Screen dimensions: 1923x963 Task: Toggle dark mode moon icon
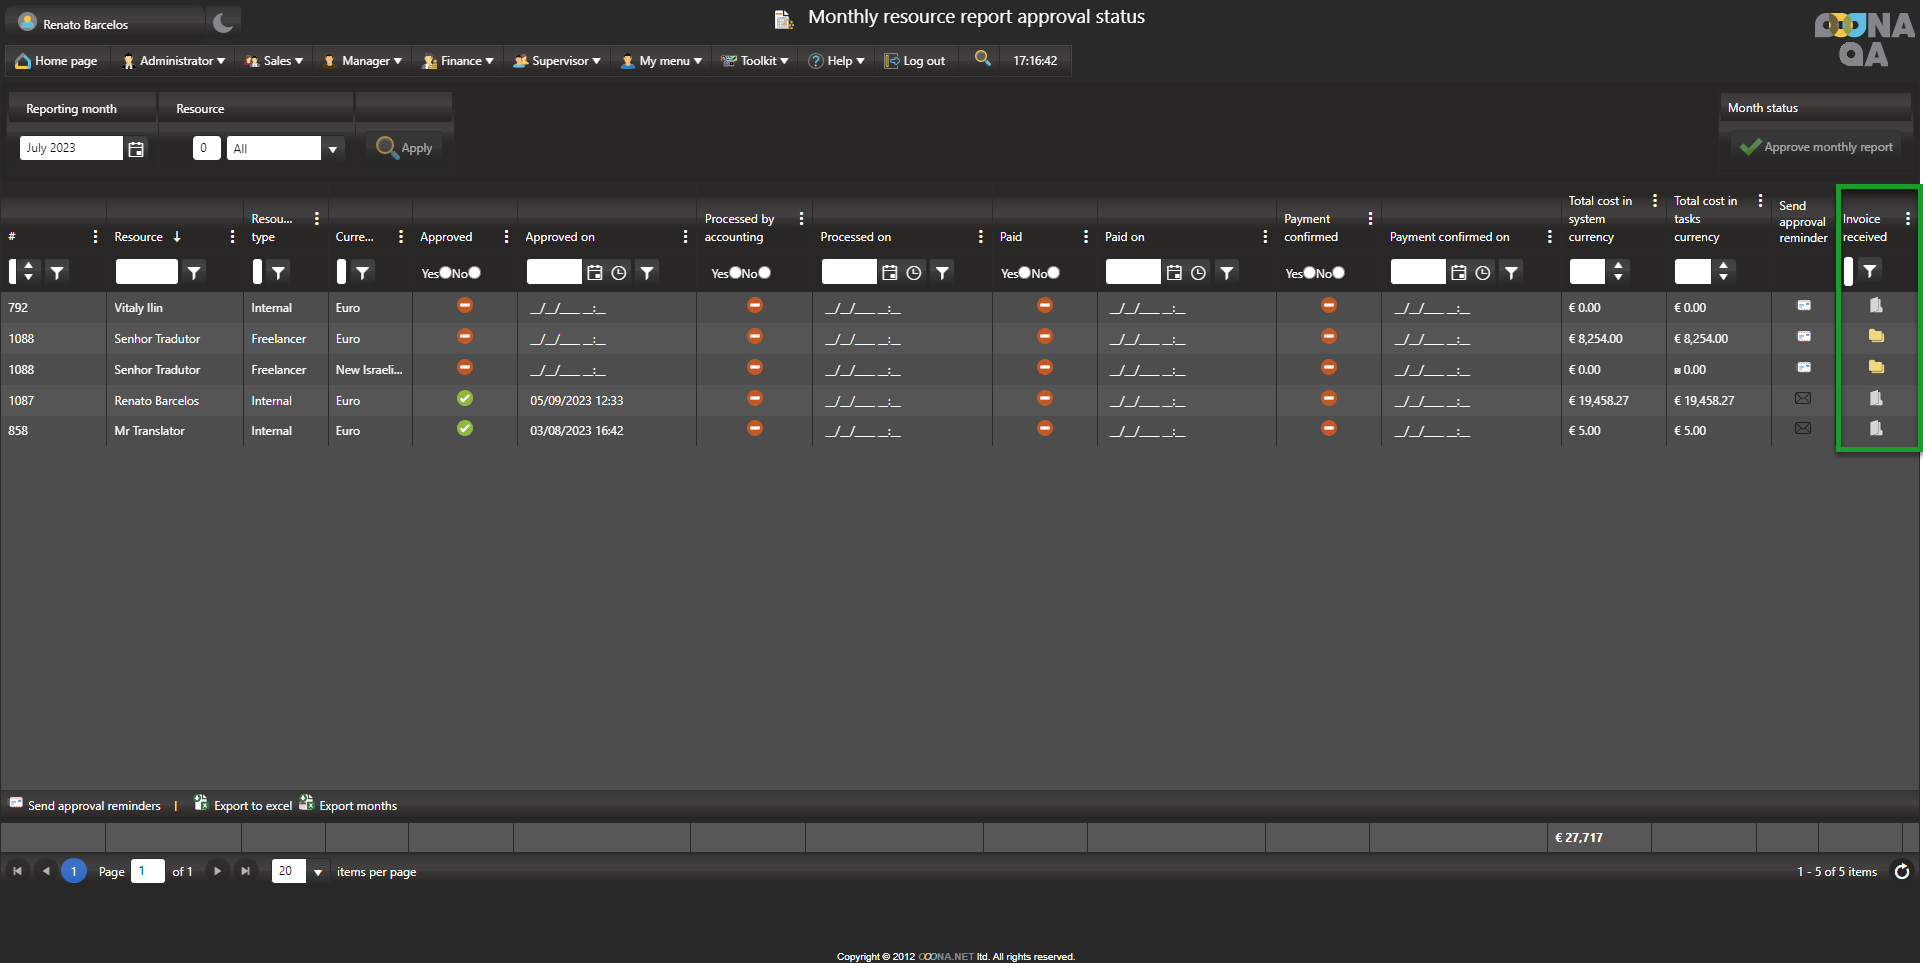pos(223,22)
